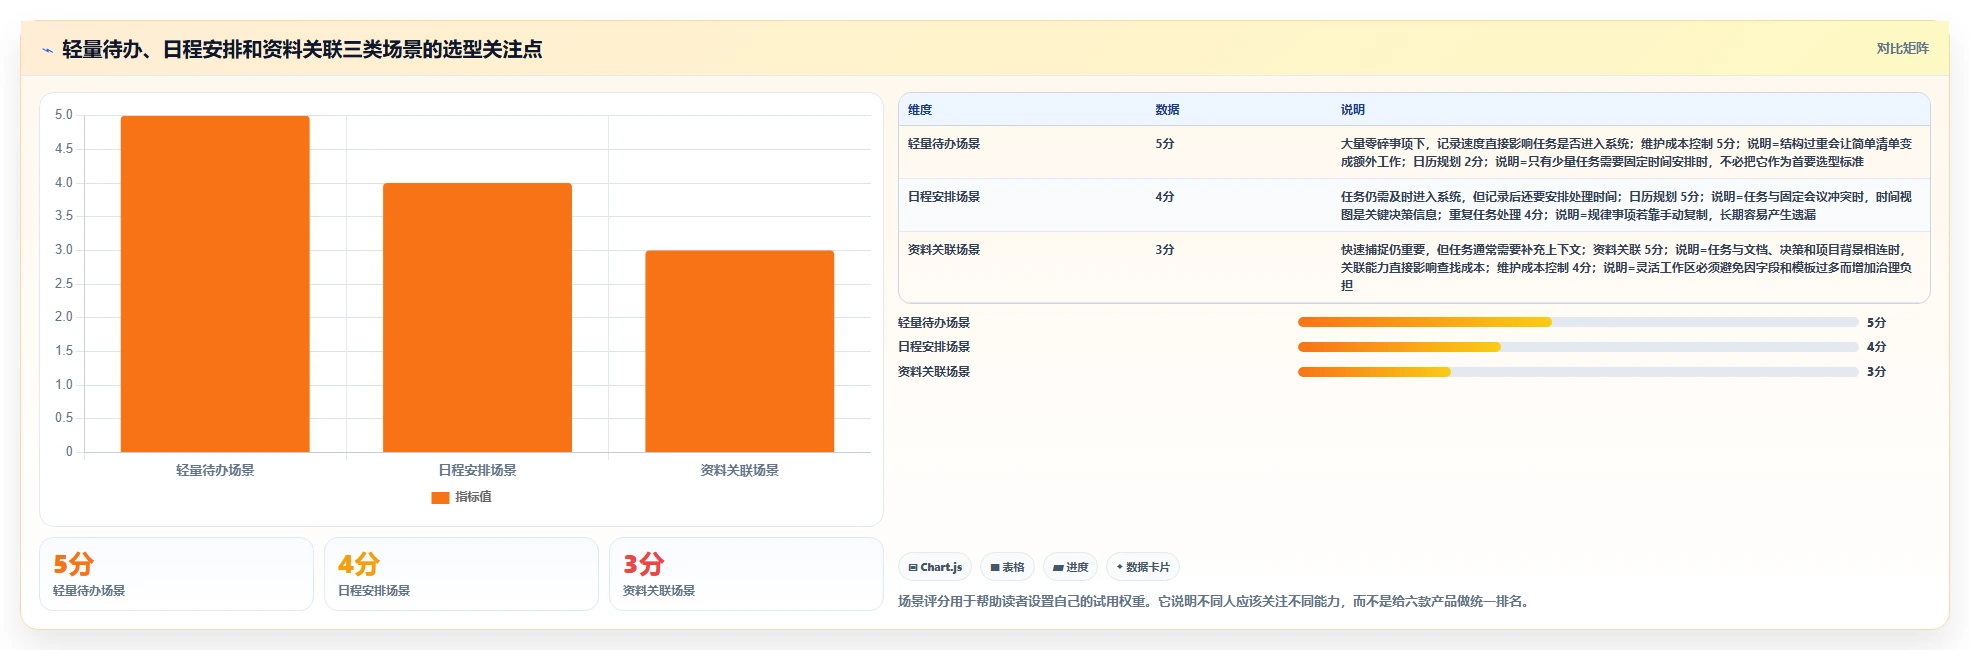The width and height of the screenshot is (1970, 650).
Task: Click the 表格 tag chip
Action: (1007, 567)
